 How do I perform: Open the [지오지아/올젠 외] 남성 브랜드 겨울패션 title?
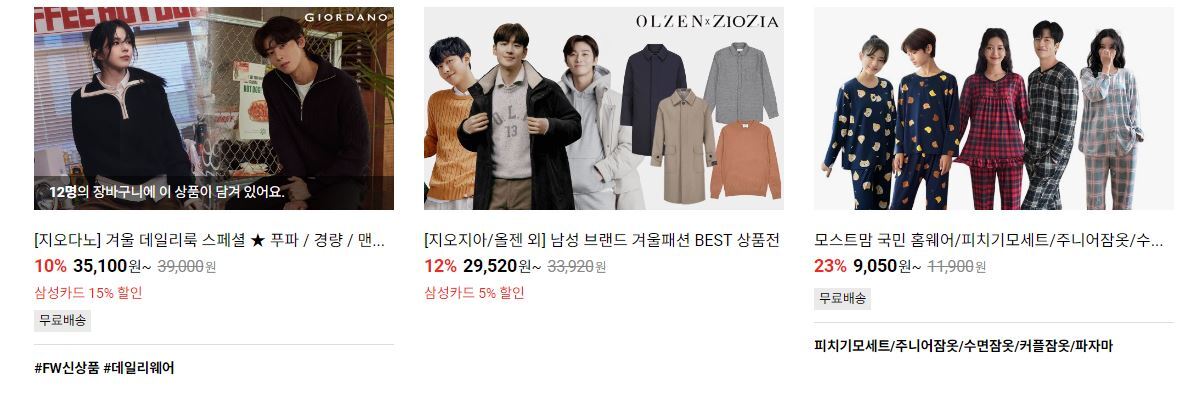tap(602, 241)
